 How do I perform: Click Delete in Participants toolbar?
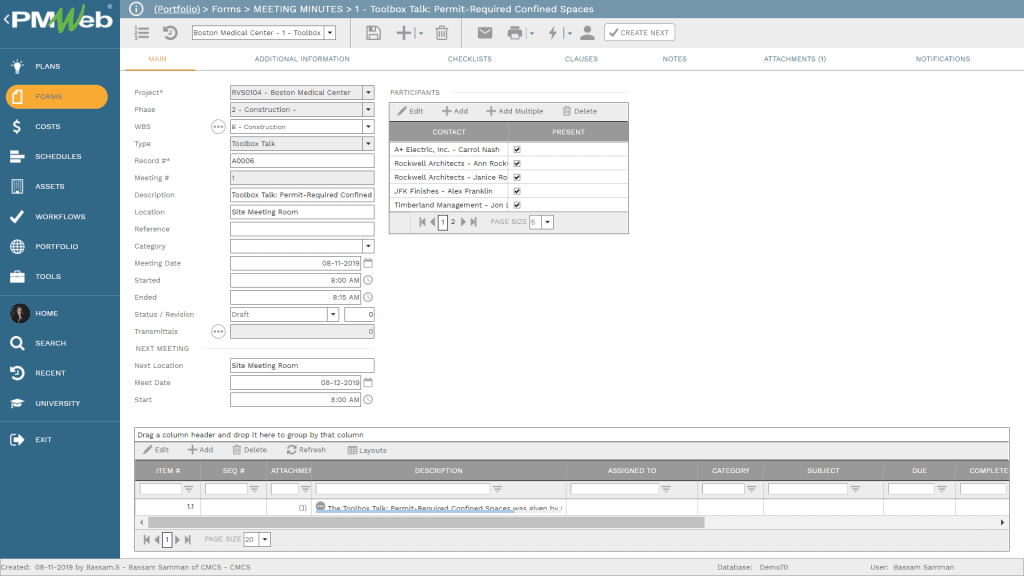579,111
